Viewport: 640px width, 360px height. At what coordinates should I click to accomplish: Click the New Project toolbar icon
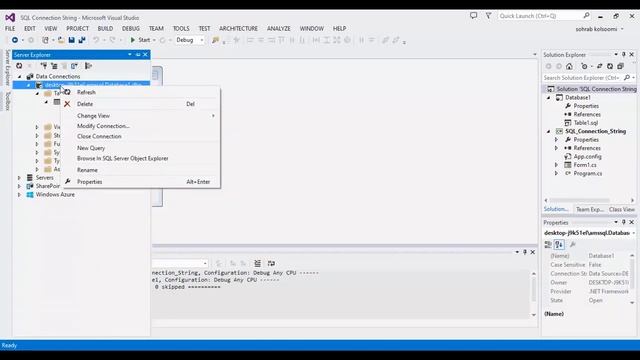(x=45, y=40)
